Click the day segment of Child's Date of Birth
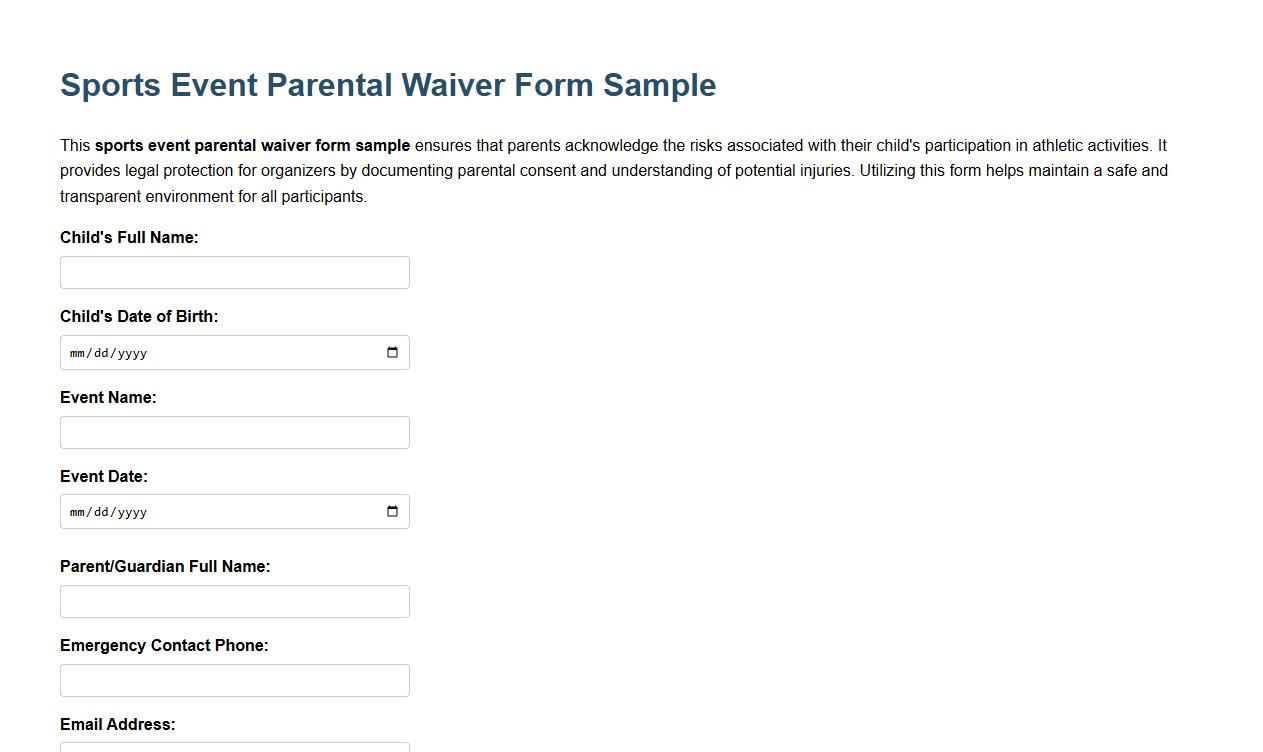1263x752 pixels. click(x=99, y=352)
